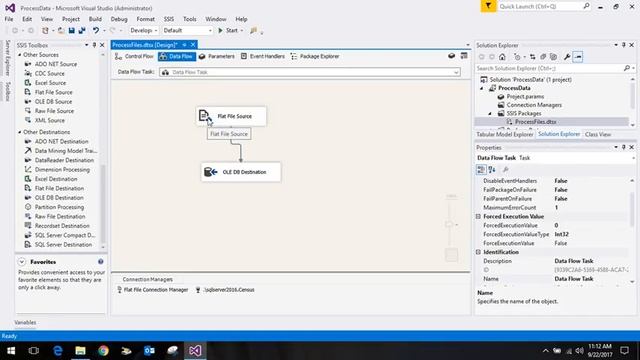Open the Debug menu
The height and width of the screenshot is (360, 640).
pos(119,19)
